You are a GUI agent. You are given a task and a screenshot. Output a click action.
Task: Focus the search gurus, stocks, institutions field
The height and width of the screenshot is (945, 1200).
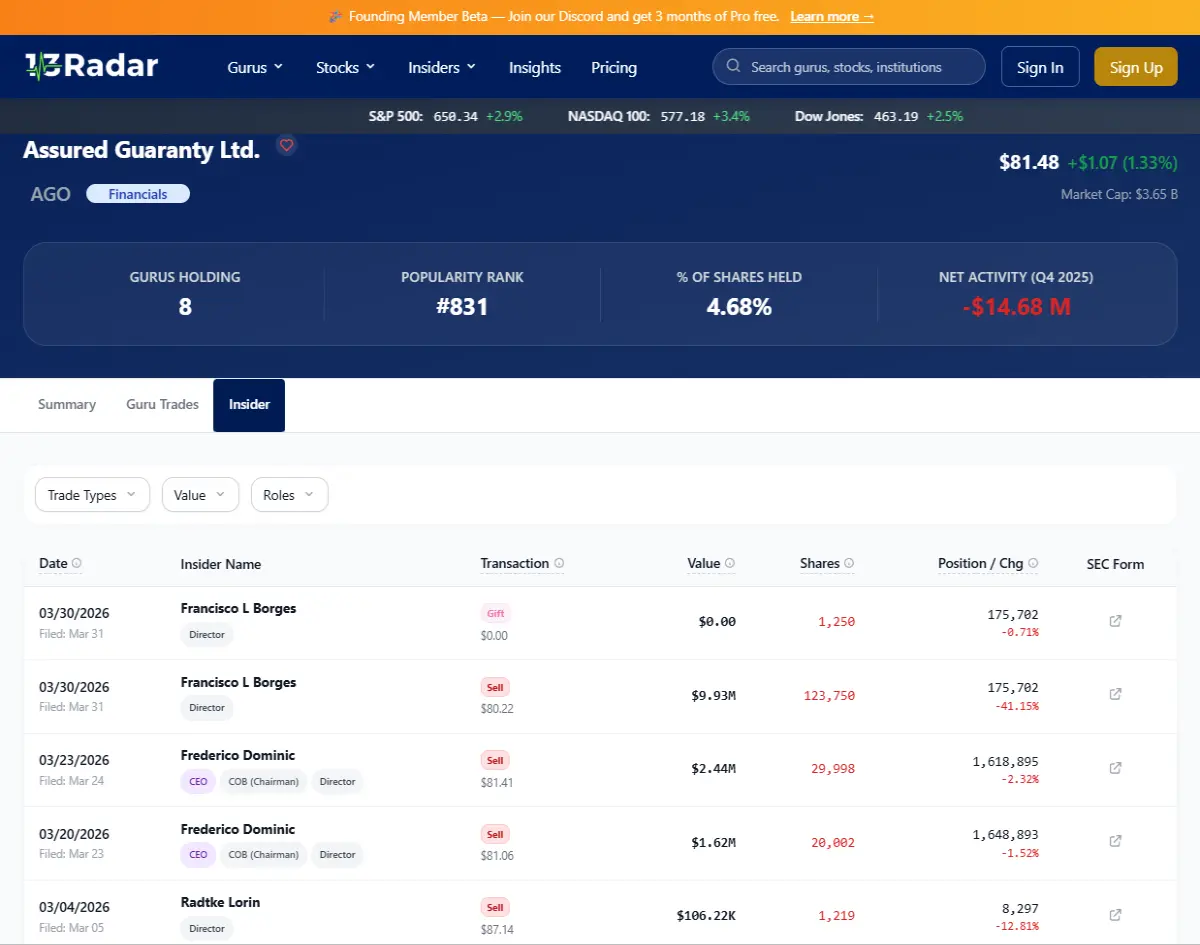pyautogui.click(x=849, y=67)
